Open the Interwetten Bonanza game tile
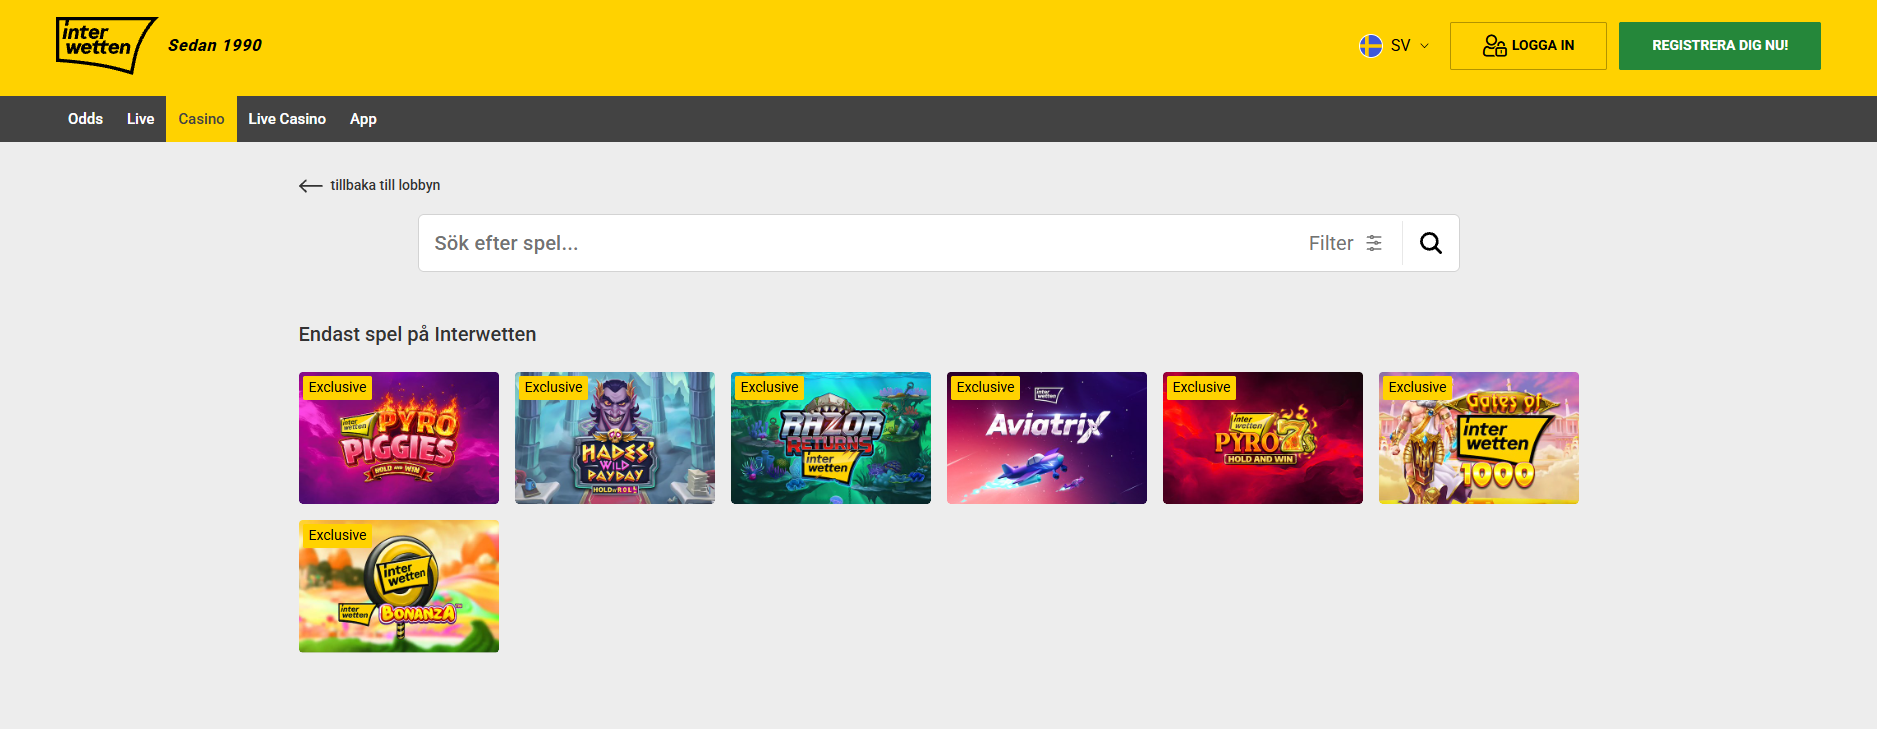Screen dimensions: 1877x729 [x=399, y=586]
